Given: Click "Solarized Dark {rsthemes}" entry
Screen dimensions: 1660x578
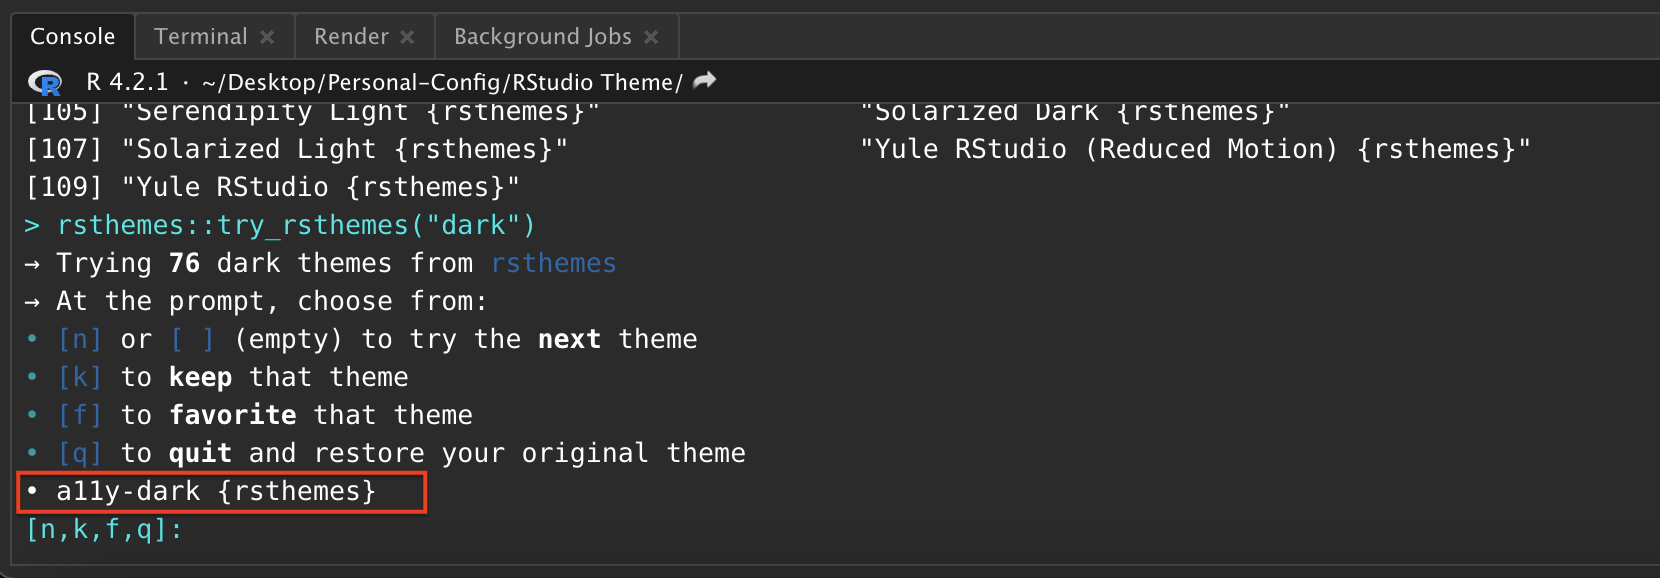Looking at the screenshot, I should click(1075, 112).
